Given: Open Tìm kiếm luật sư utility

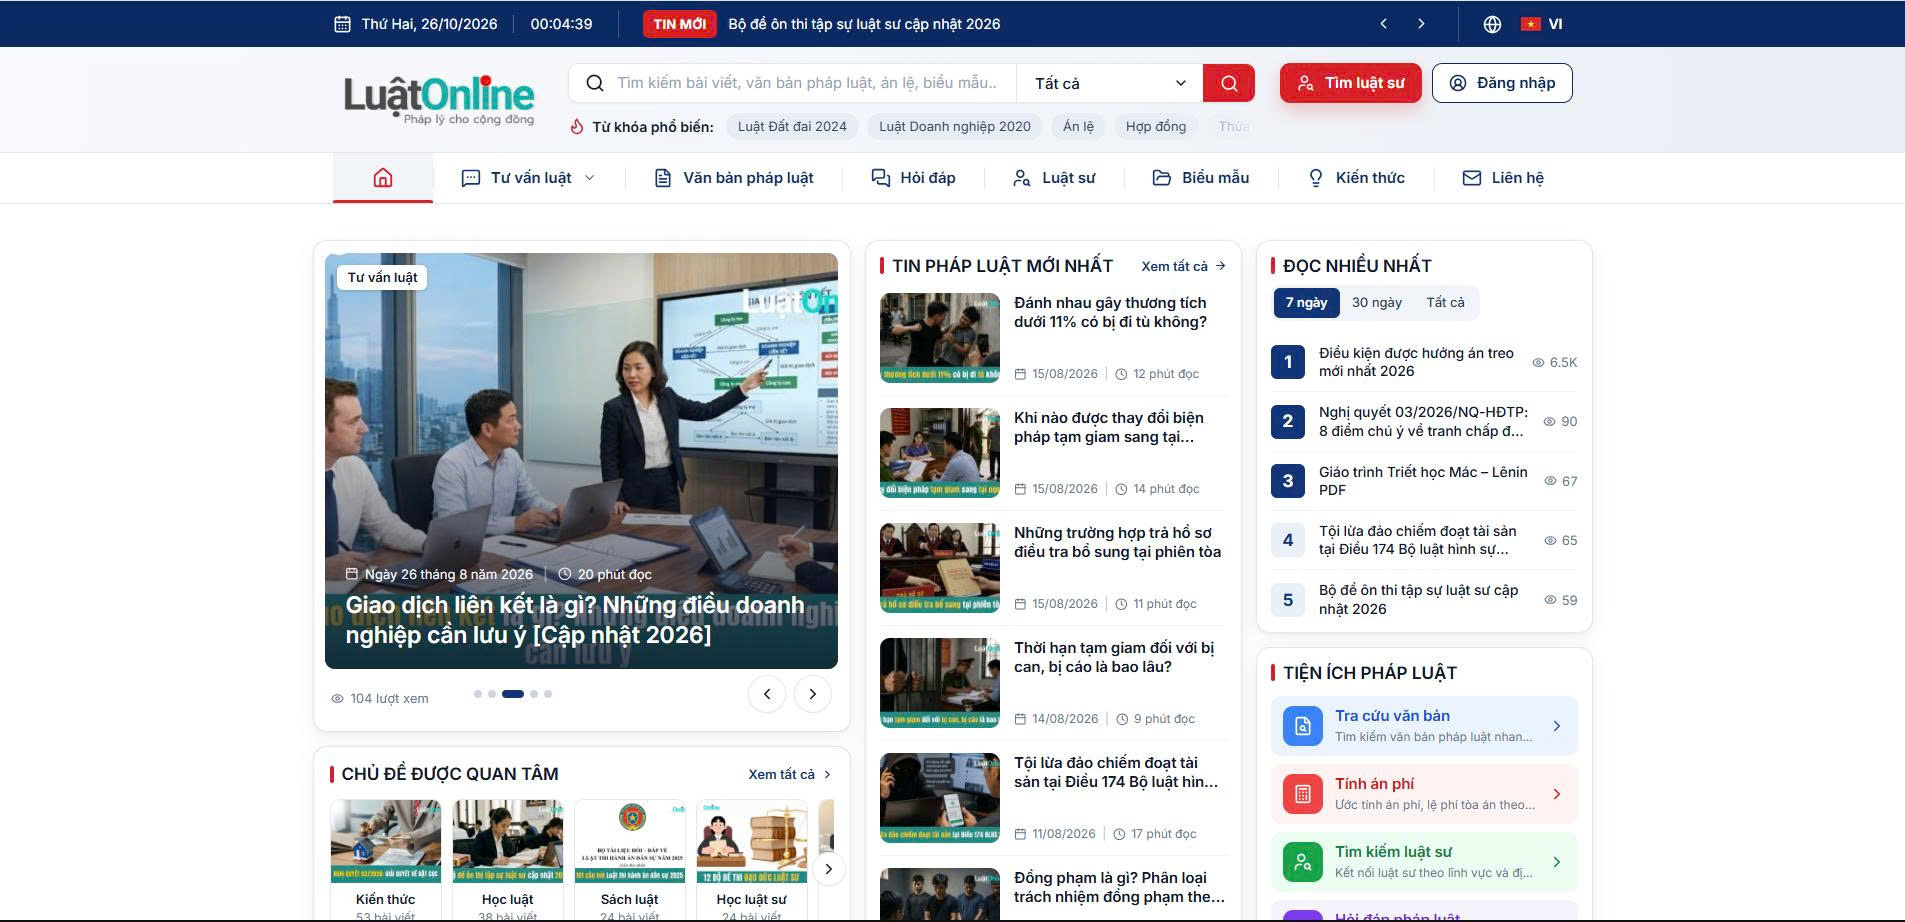Looking at the screenshot, I should coord(1424,862).
